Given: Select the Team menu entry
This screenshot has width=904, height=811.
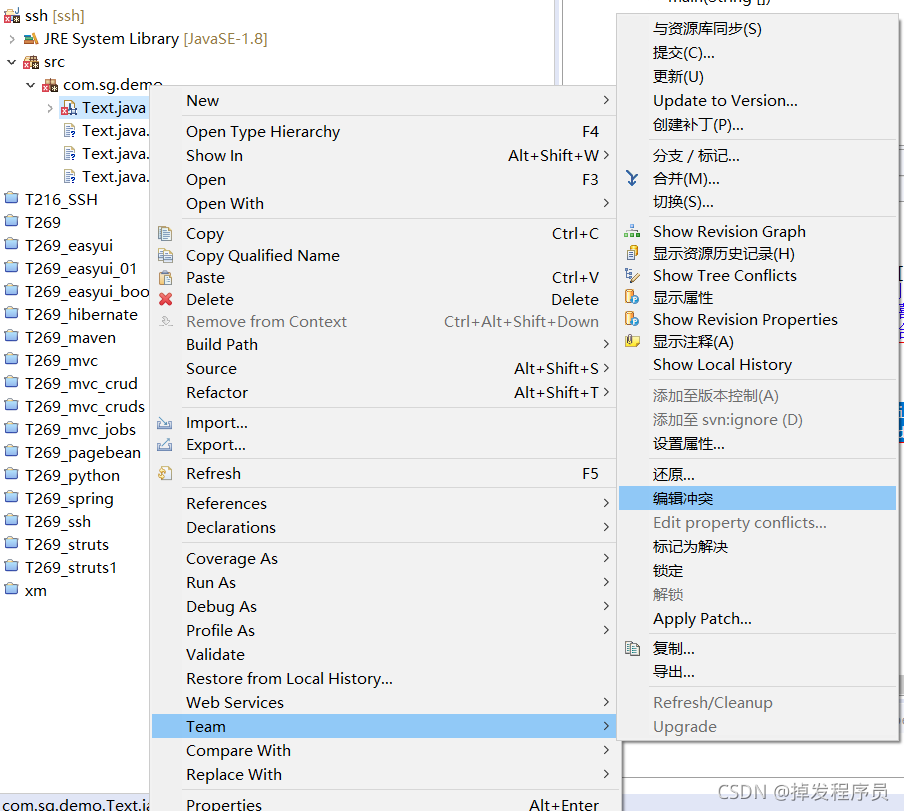Looking at the screenshot, I should [384, 726].
